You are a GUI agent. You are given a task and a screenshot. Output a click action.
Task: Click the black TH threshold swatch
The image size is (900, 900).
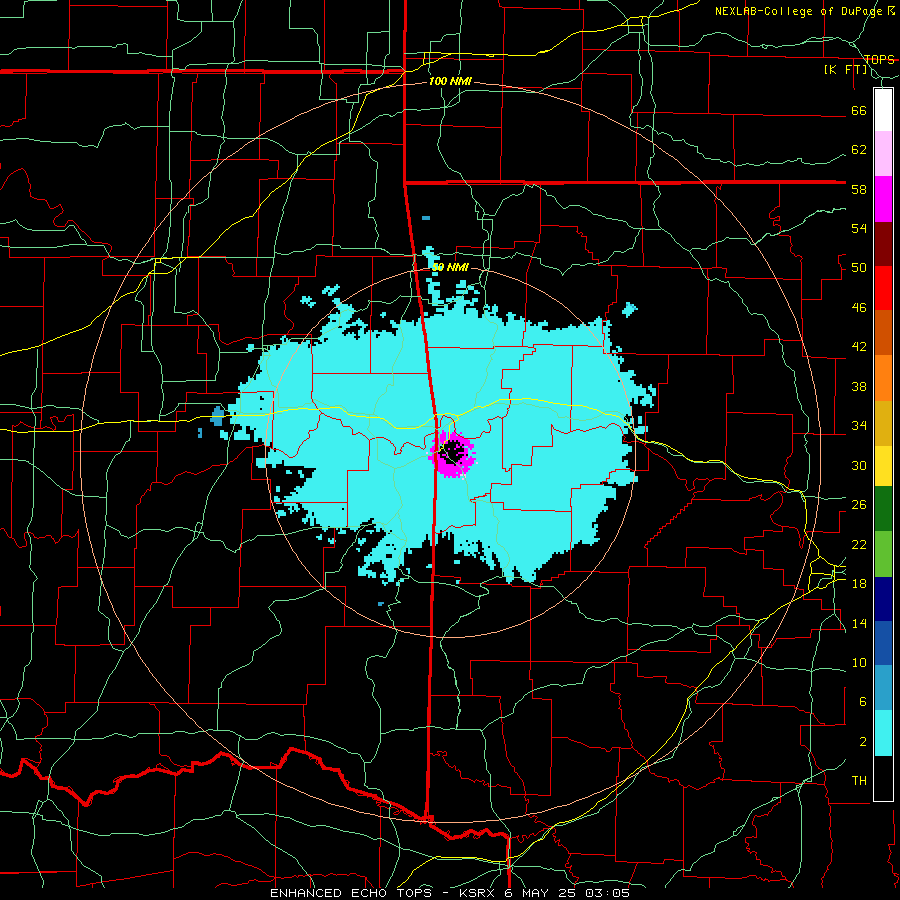[x=883, y=778]
